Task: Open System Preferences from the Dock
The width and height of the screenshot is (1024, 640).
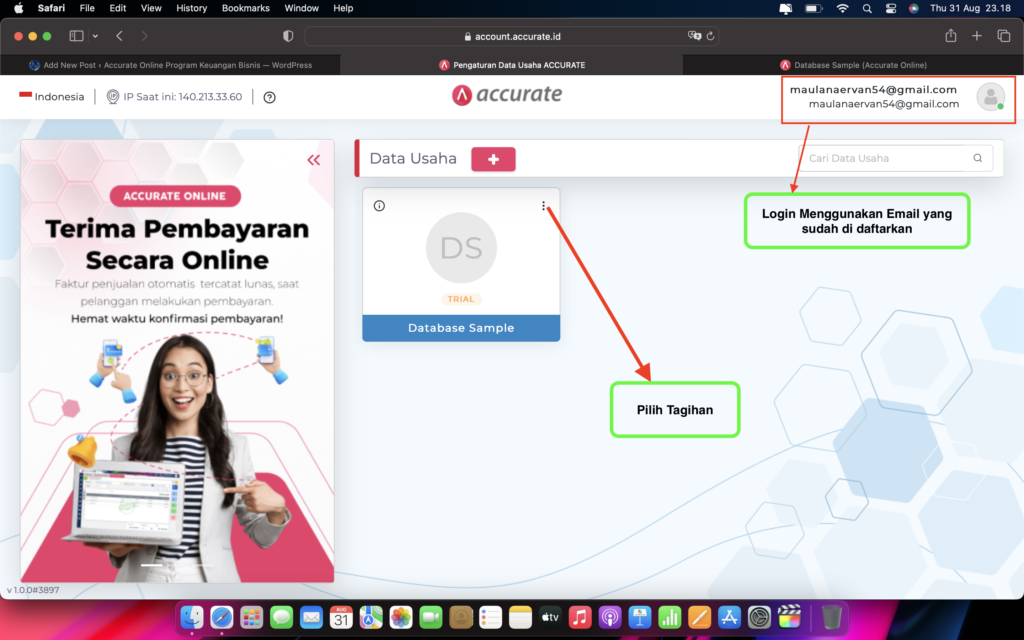Action: click(759, 617)
